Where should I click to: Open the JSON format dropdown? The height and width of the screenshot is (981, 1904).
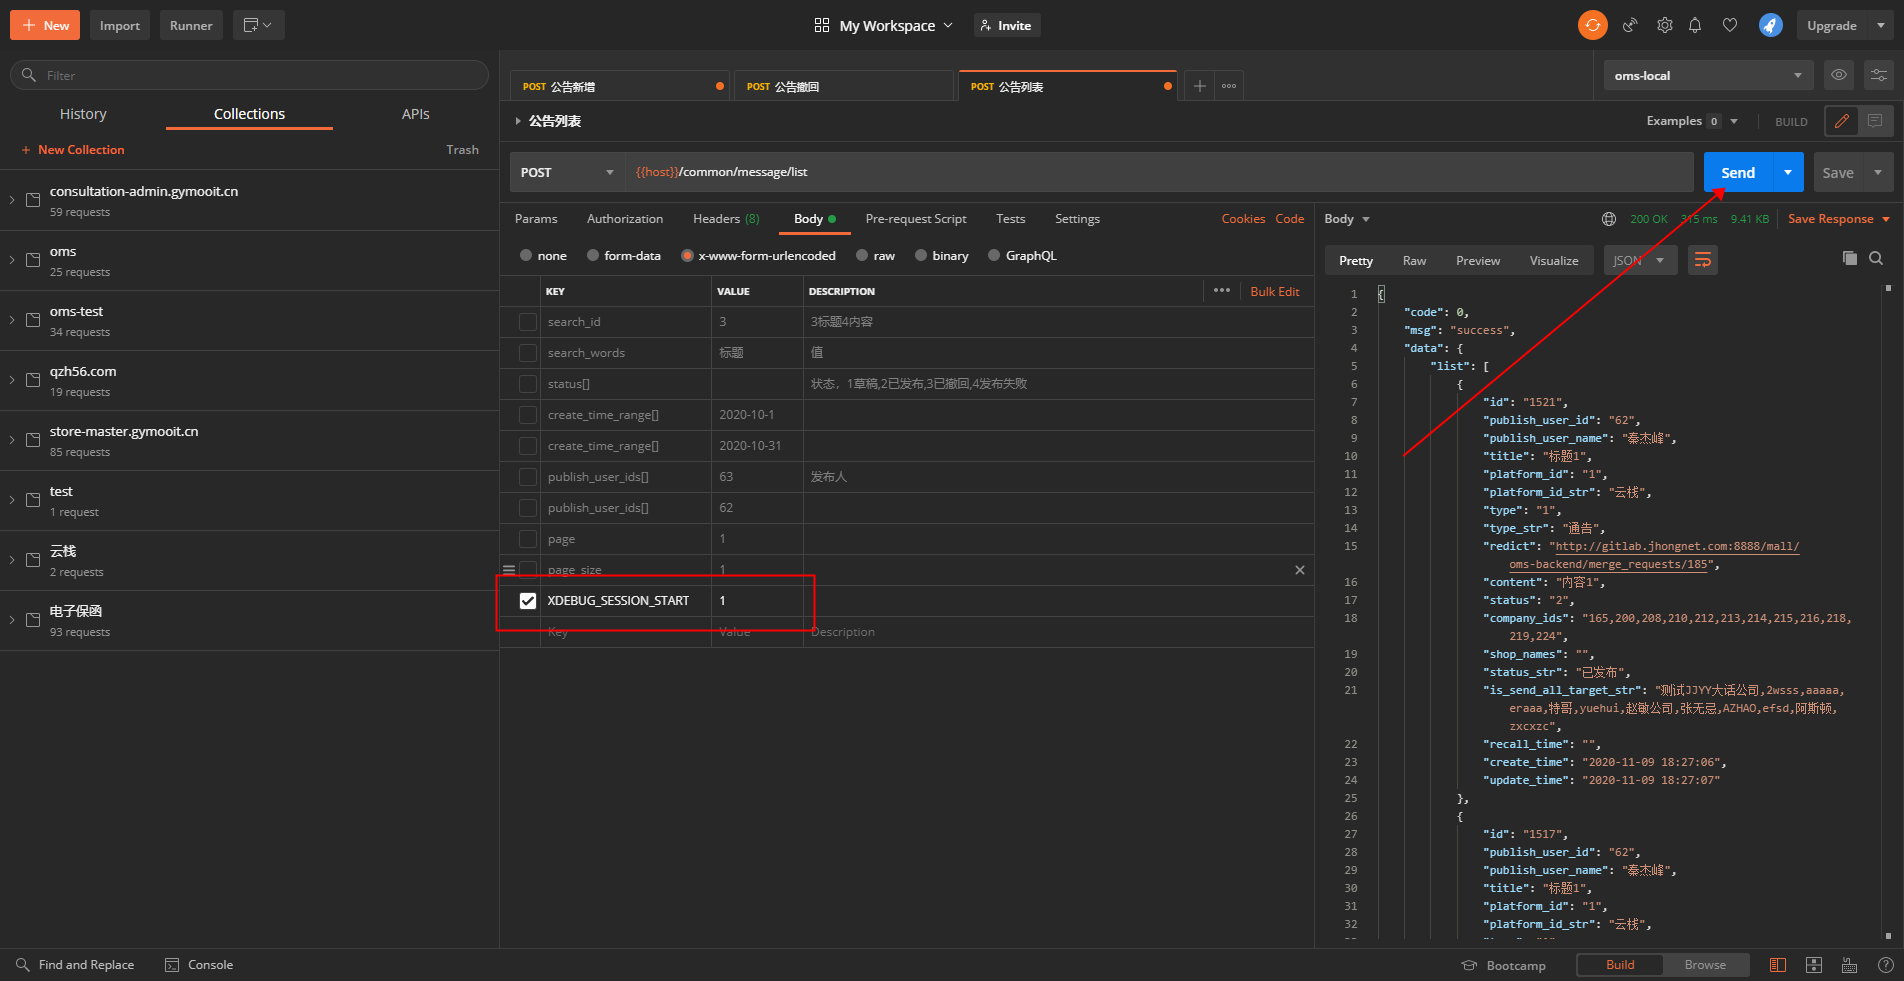click(1640, 260)
